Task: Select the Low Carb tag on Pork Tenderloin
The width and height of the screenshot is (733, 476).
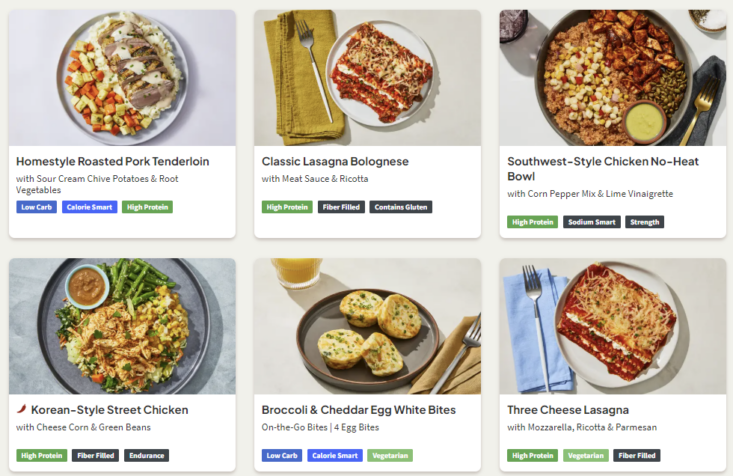Action: (x=36, y=207)
